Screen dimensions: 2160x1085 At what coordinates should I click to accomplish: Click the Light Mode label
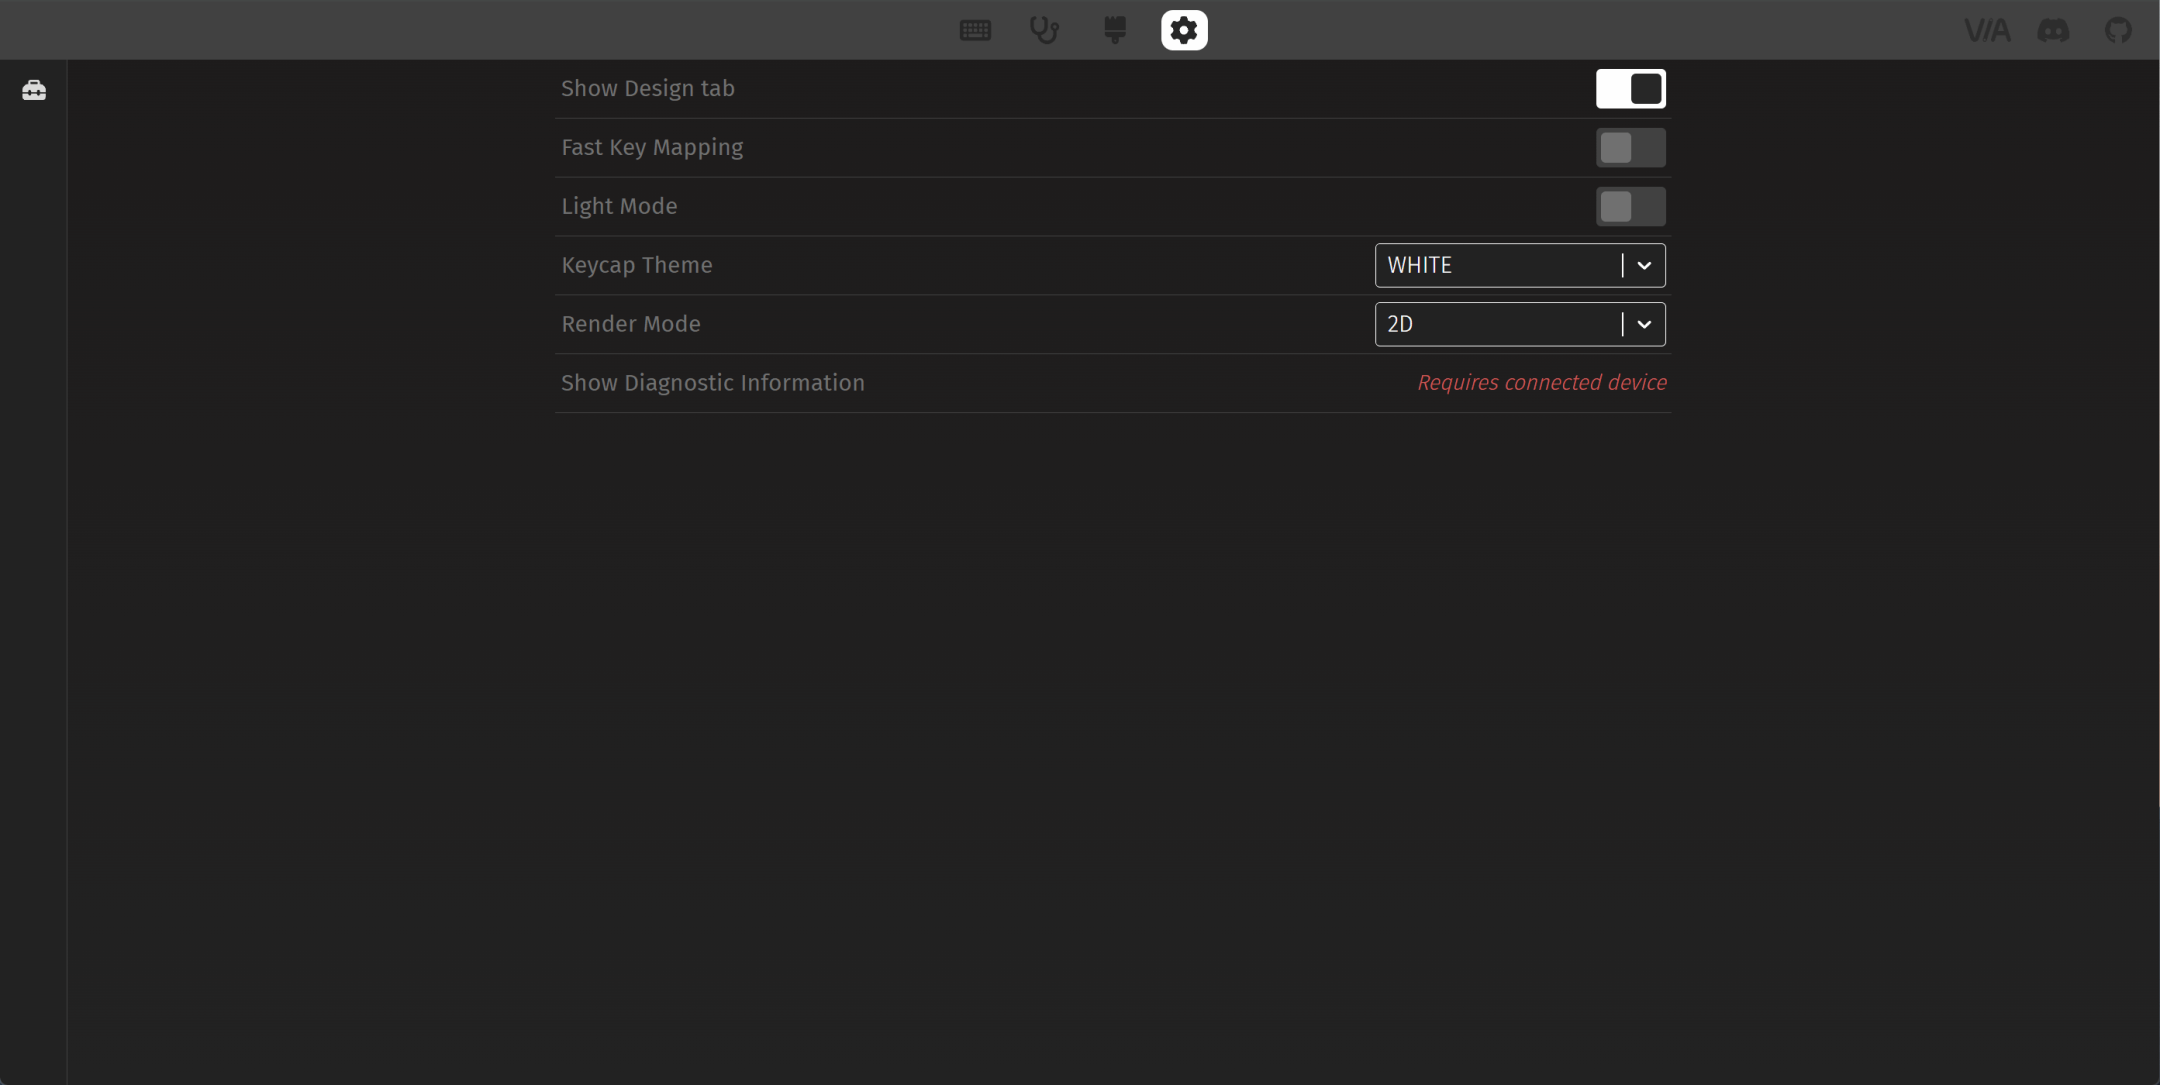(x=619, y=207)
